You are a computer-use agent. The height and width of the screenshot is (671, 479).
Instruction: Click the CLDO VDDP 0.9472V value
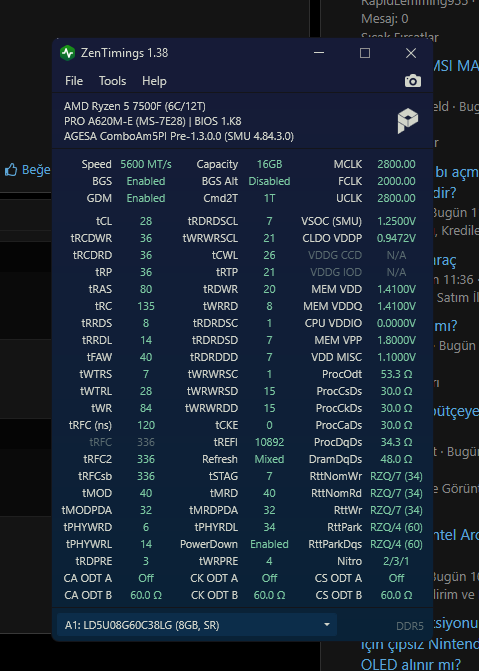coord(396,238)
